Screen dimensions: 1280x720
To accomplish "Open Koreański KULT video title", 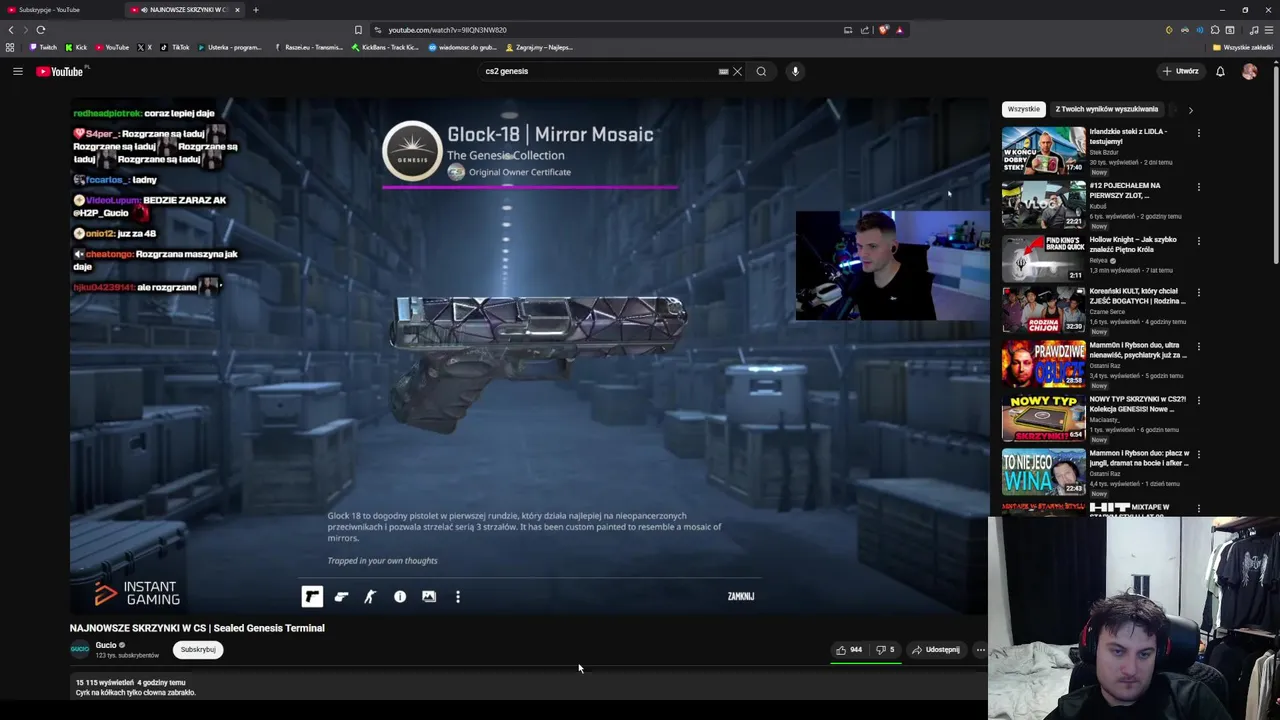I will tap(1137, 296).
